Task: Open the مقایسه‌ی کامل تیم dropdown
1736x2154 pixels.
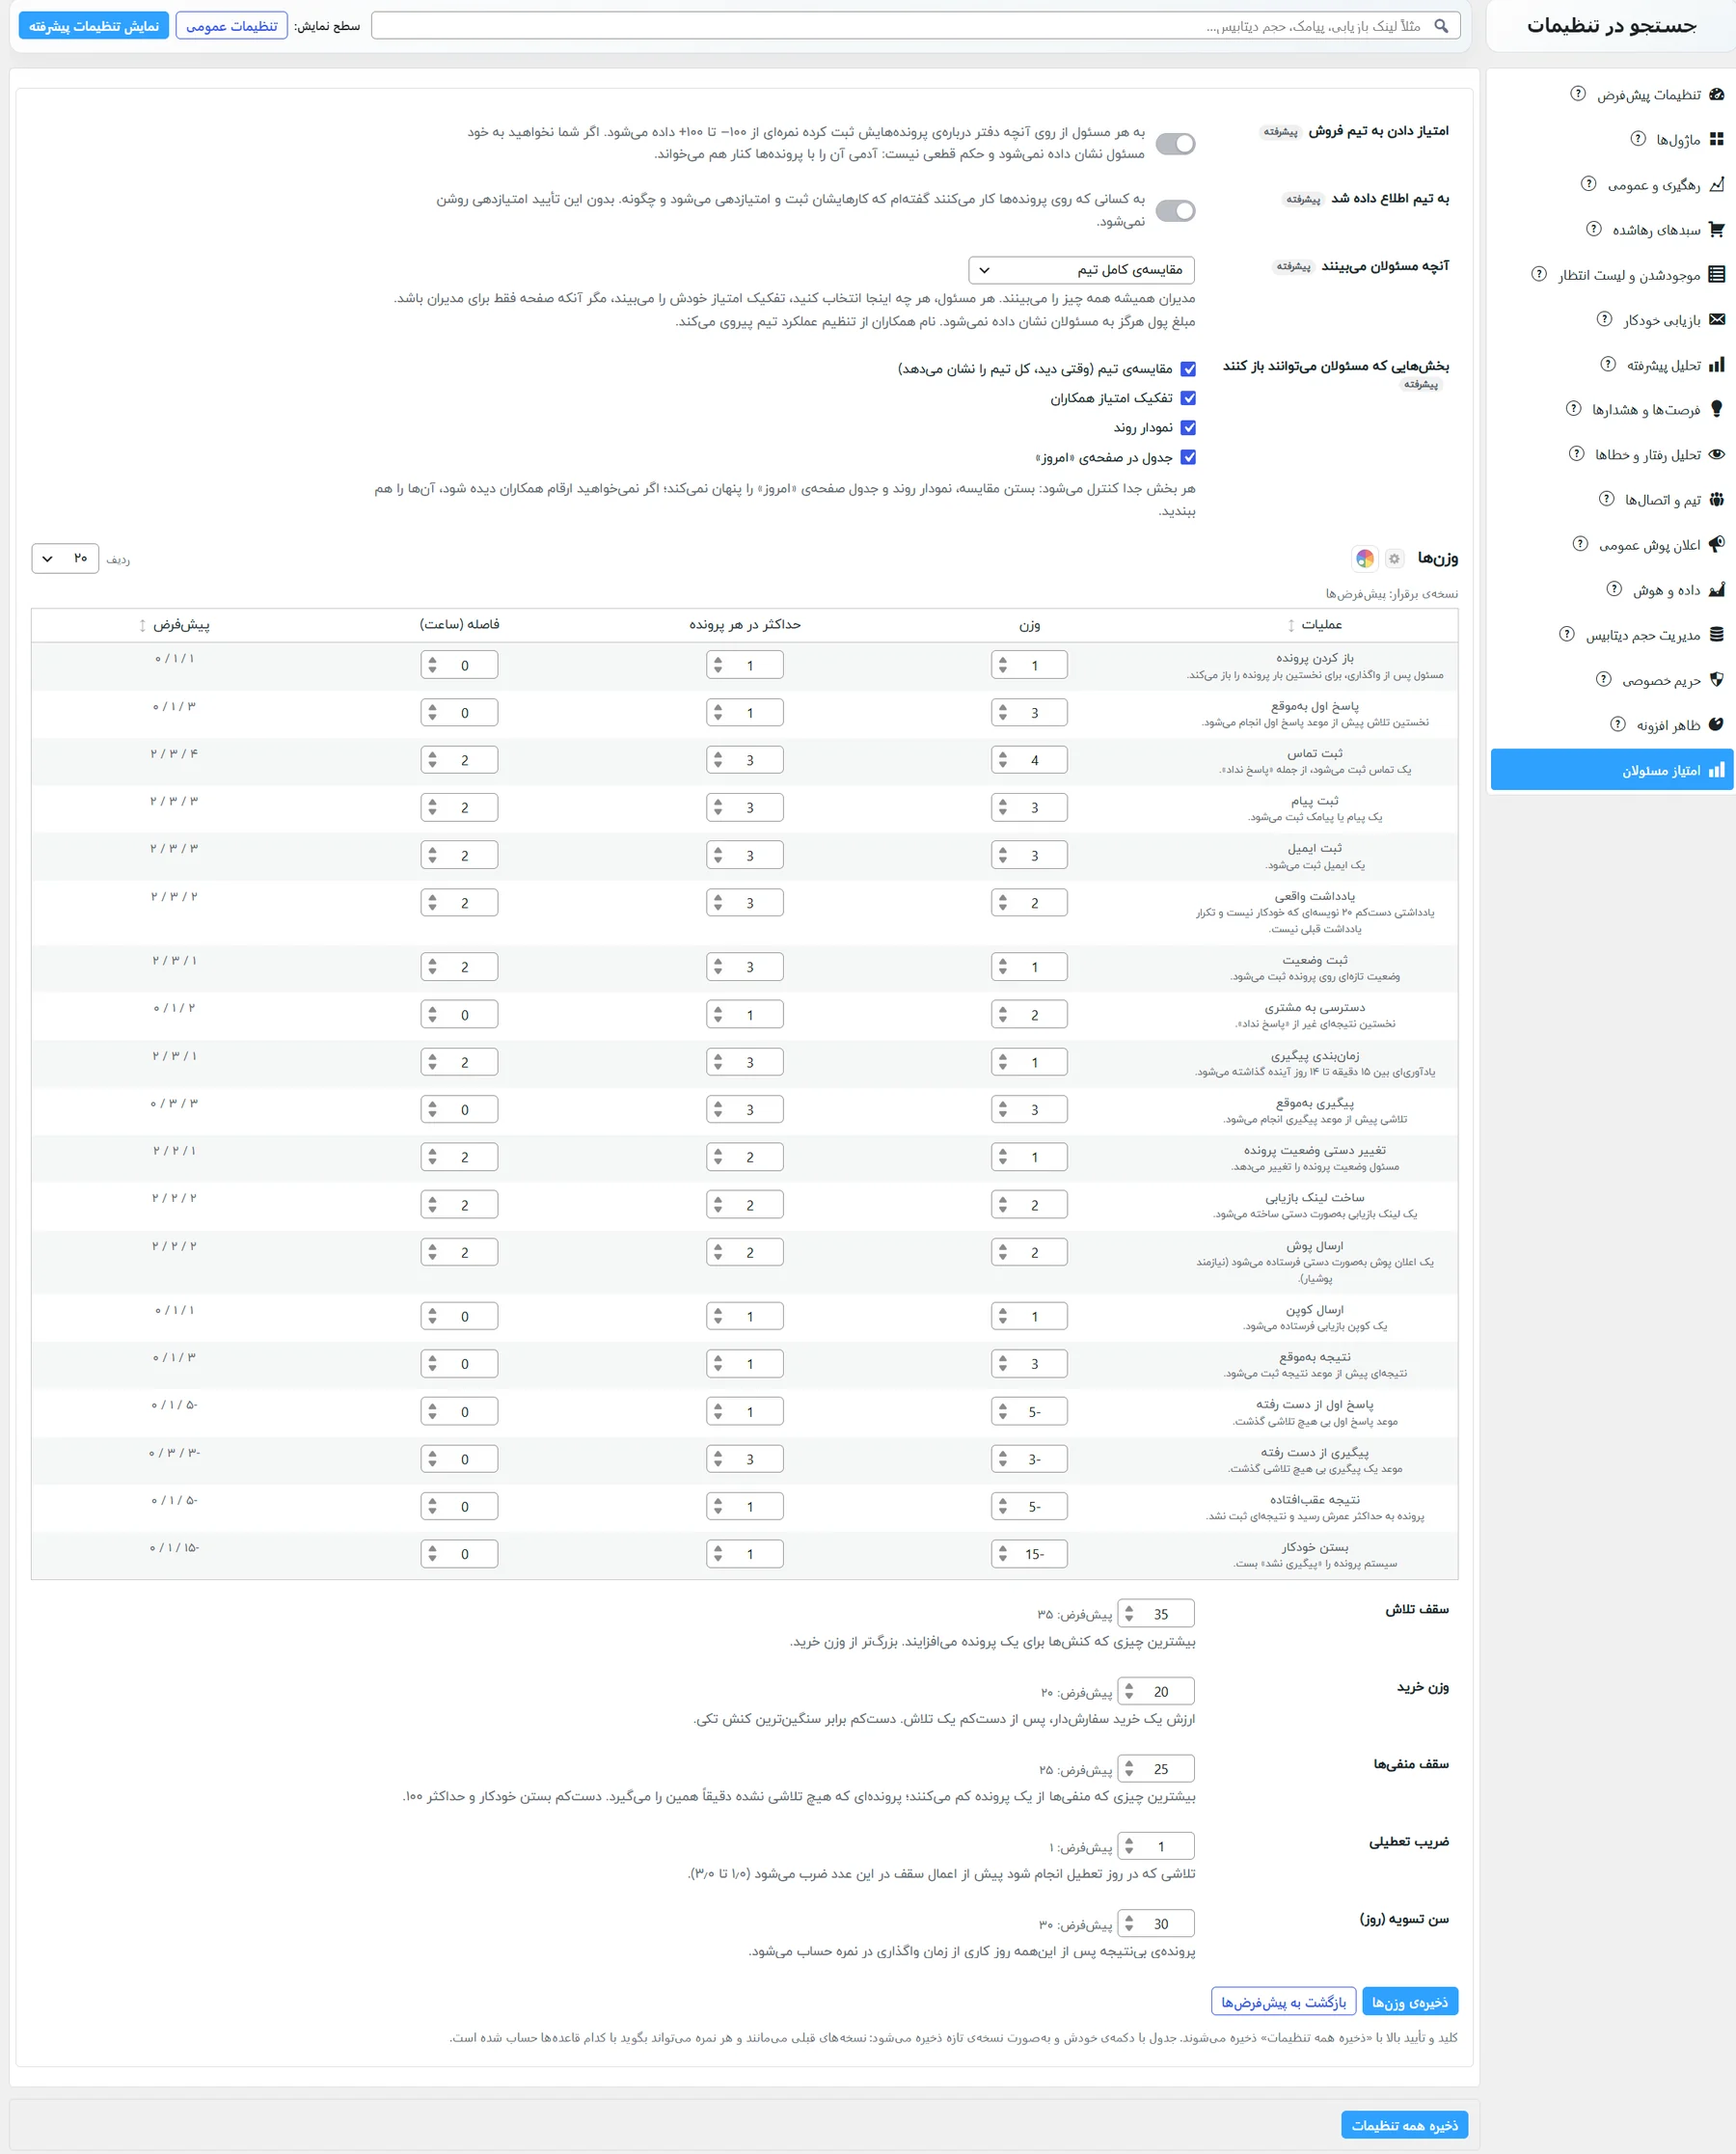Action: point(1081,270)
